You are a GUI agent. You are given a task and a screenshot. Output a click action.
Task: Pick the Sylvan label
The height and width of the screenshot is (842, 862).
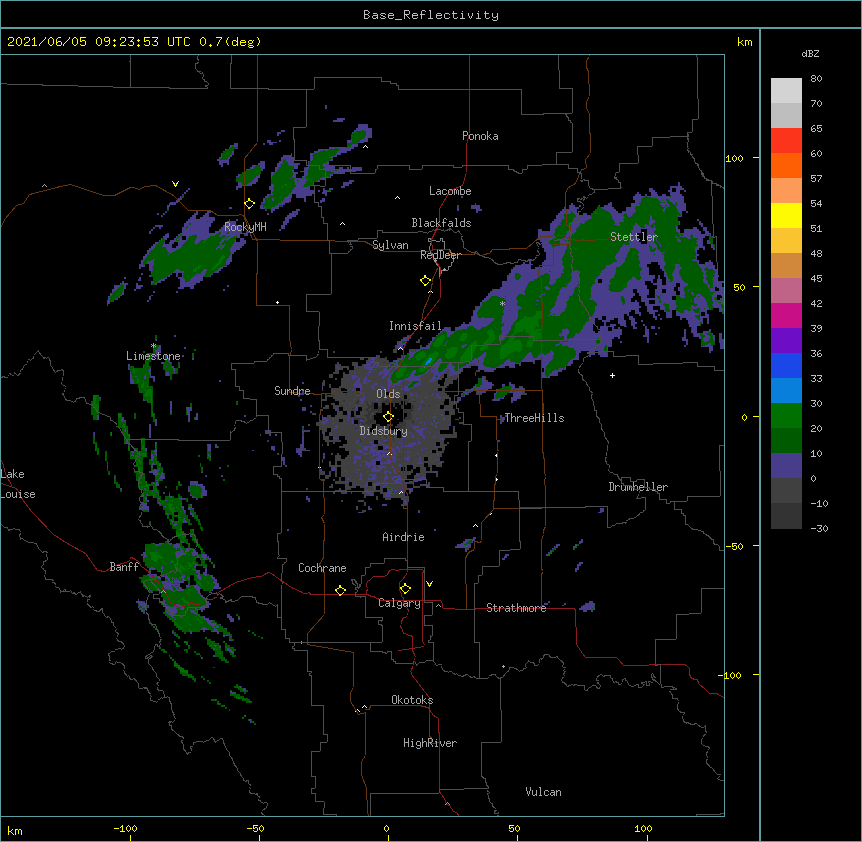point(390,245)
